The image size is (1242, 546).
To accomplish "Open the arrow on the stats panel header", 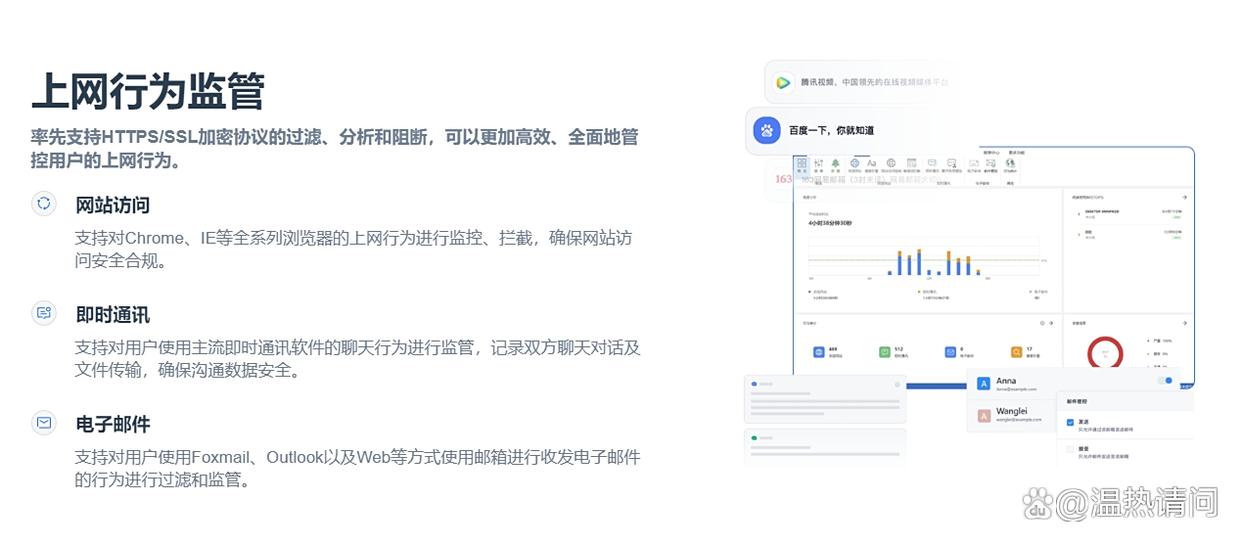I will coord(1052,323).
